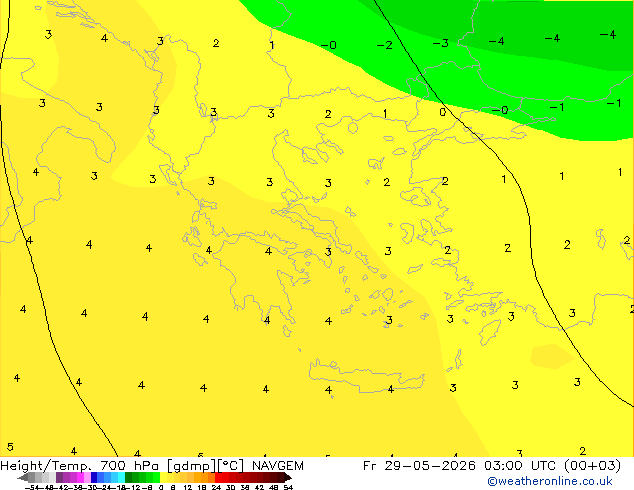The width and height of the screenshot is (634, 490).
Task: Click the '(00+03)' forecast offset text
Action: 592,466
